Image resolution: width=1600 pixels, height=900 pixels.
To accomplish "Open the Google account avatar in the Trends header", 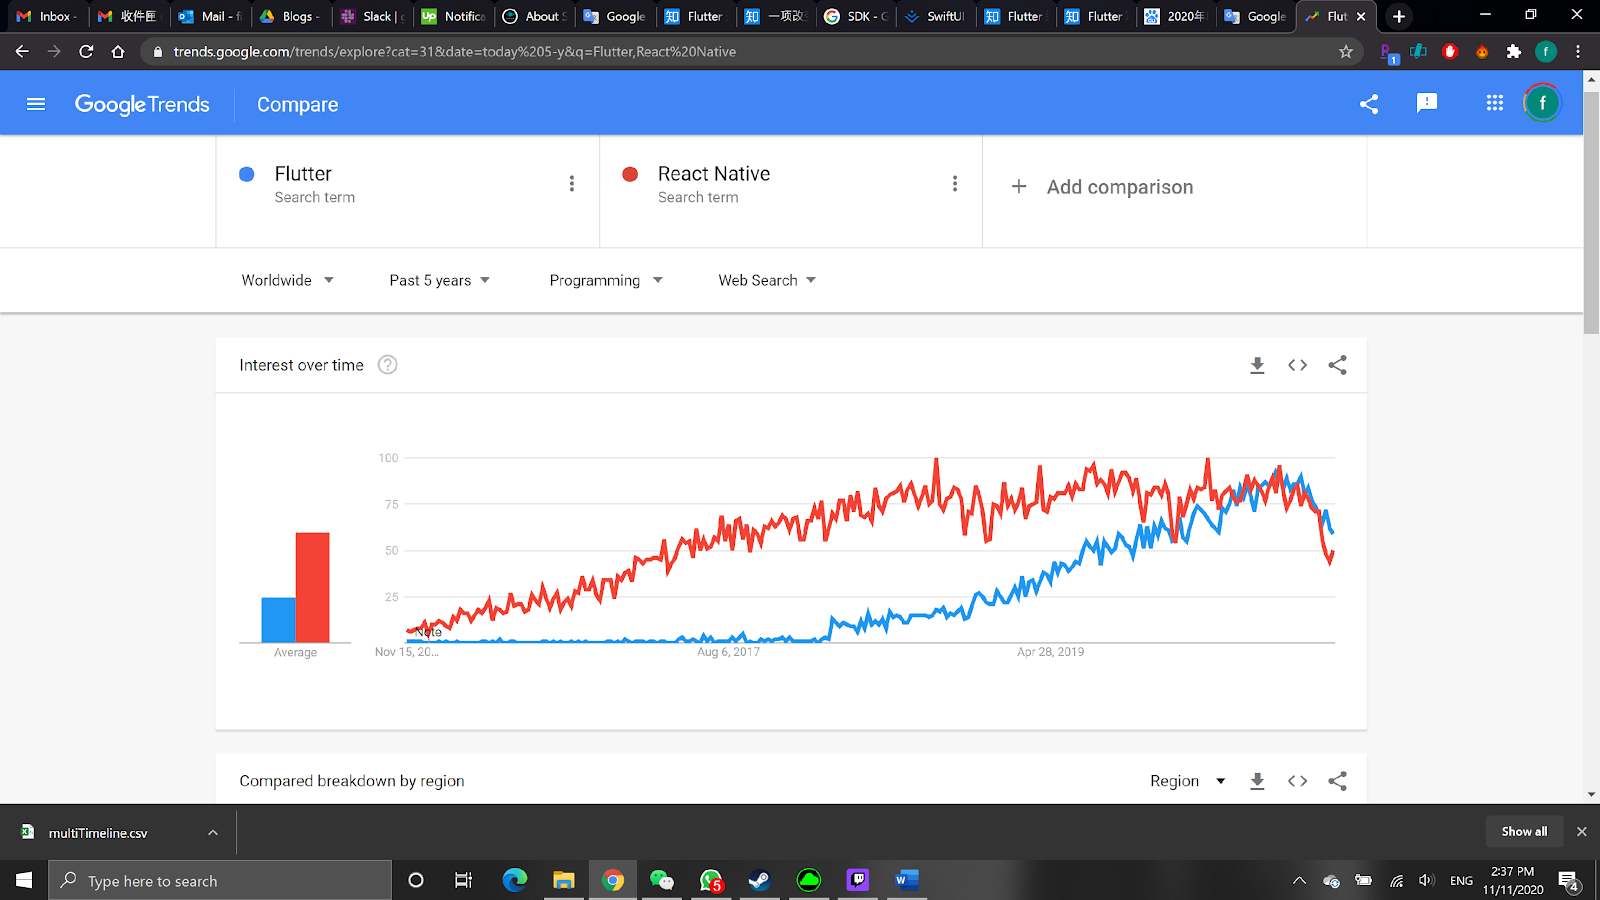I will pos(1542,103).
